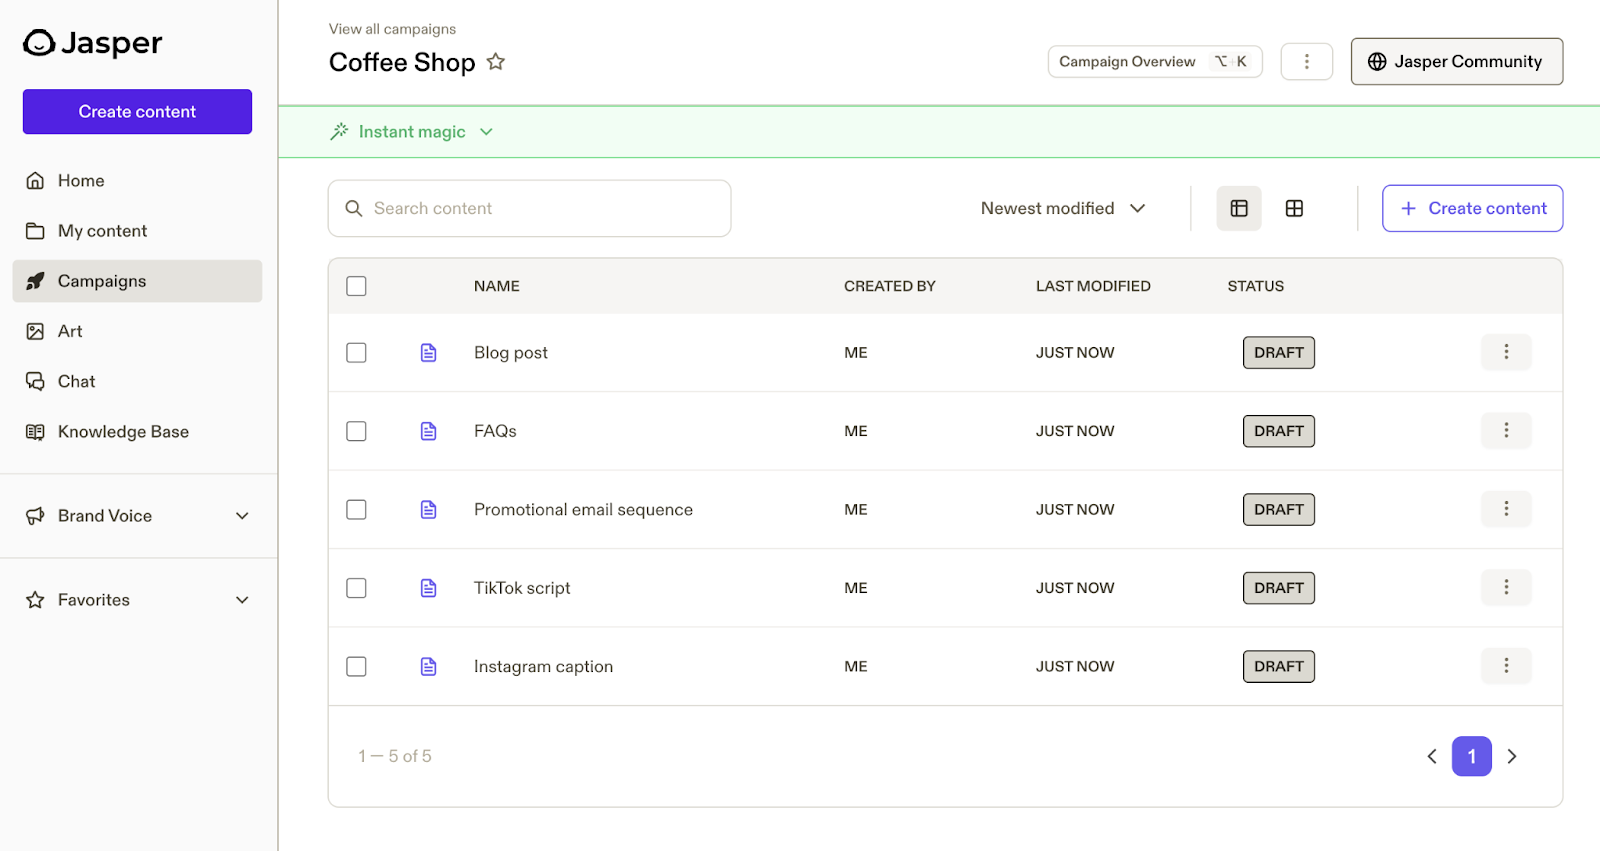Open more options for Blog post row
The image size is (1600, 851).
[1505, 352]
